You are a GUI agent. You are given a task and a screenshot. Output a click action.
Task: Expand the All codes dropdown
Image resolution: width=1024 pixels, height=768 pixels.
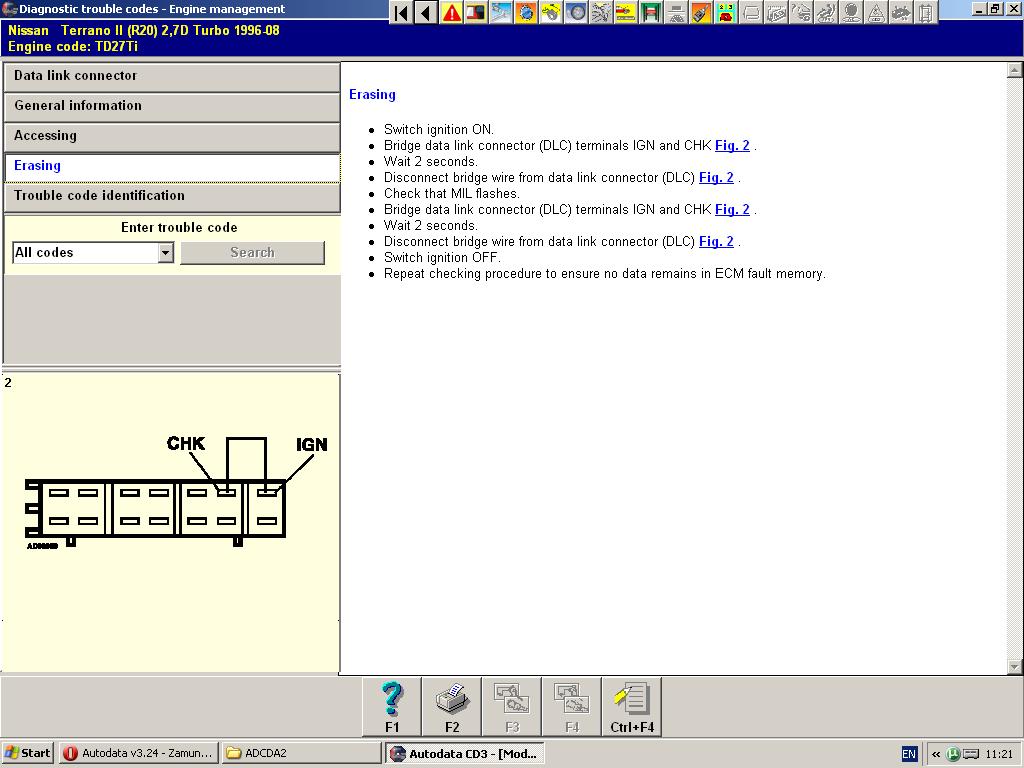[166, 253]
